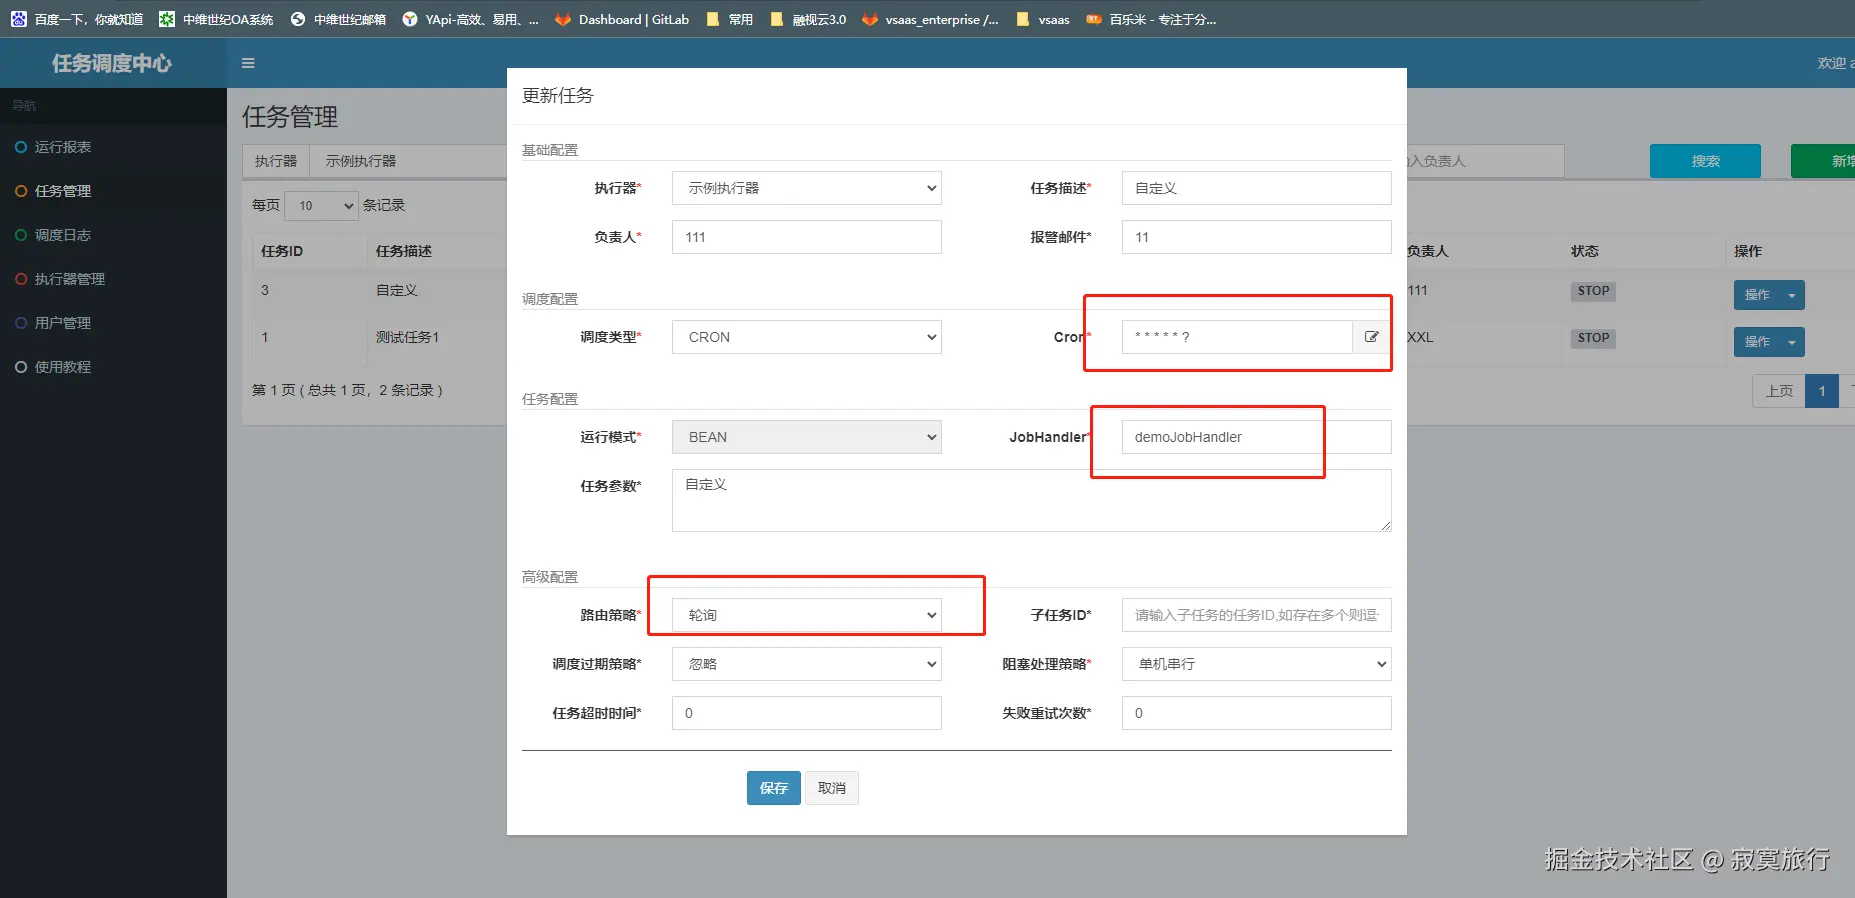Screen dimensions: 1855x898
Task: Open the 调度过期策略 忽略 dropdown
Action: pyautogui.click(x=806, y=664)
